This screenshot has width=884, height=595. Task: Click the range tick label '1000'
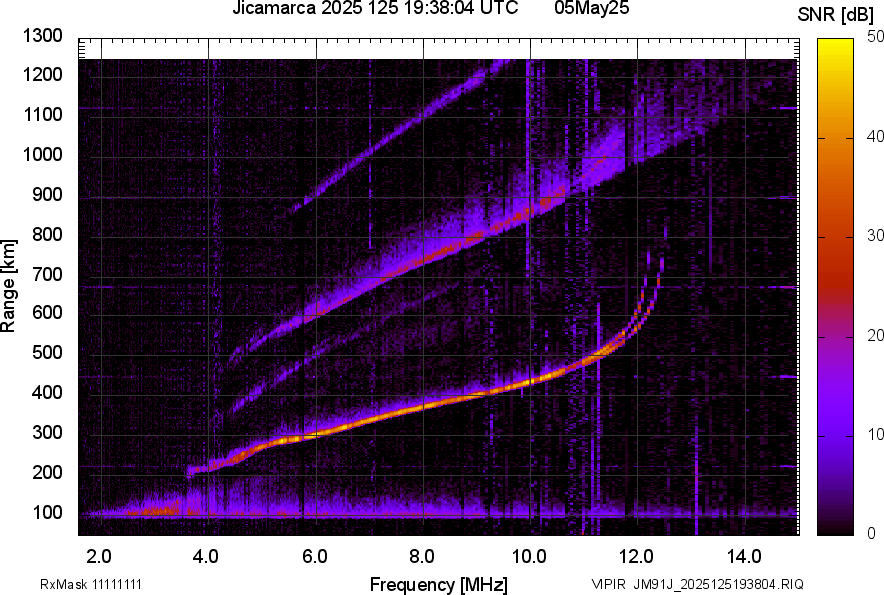click(42, 154)
